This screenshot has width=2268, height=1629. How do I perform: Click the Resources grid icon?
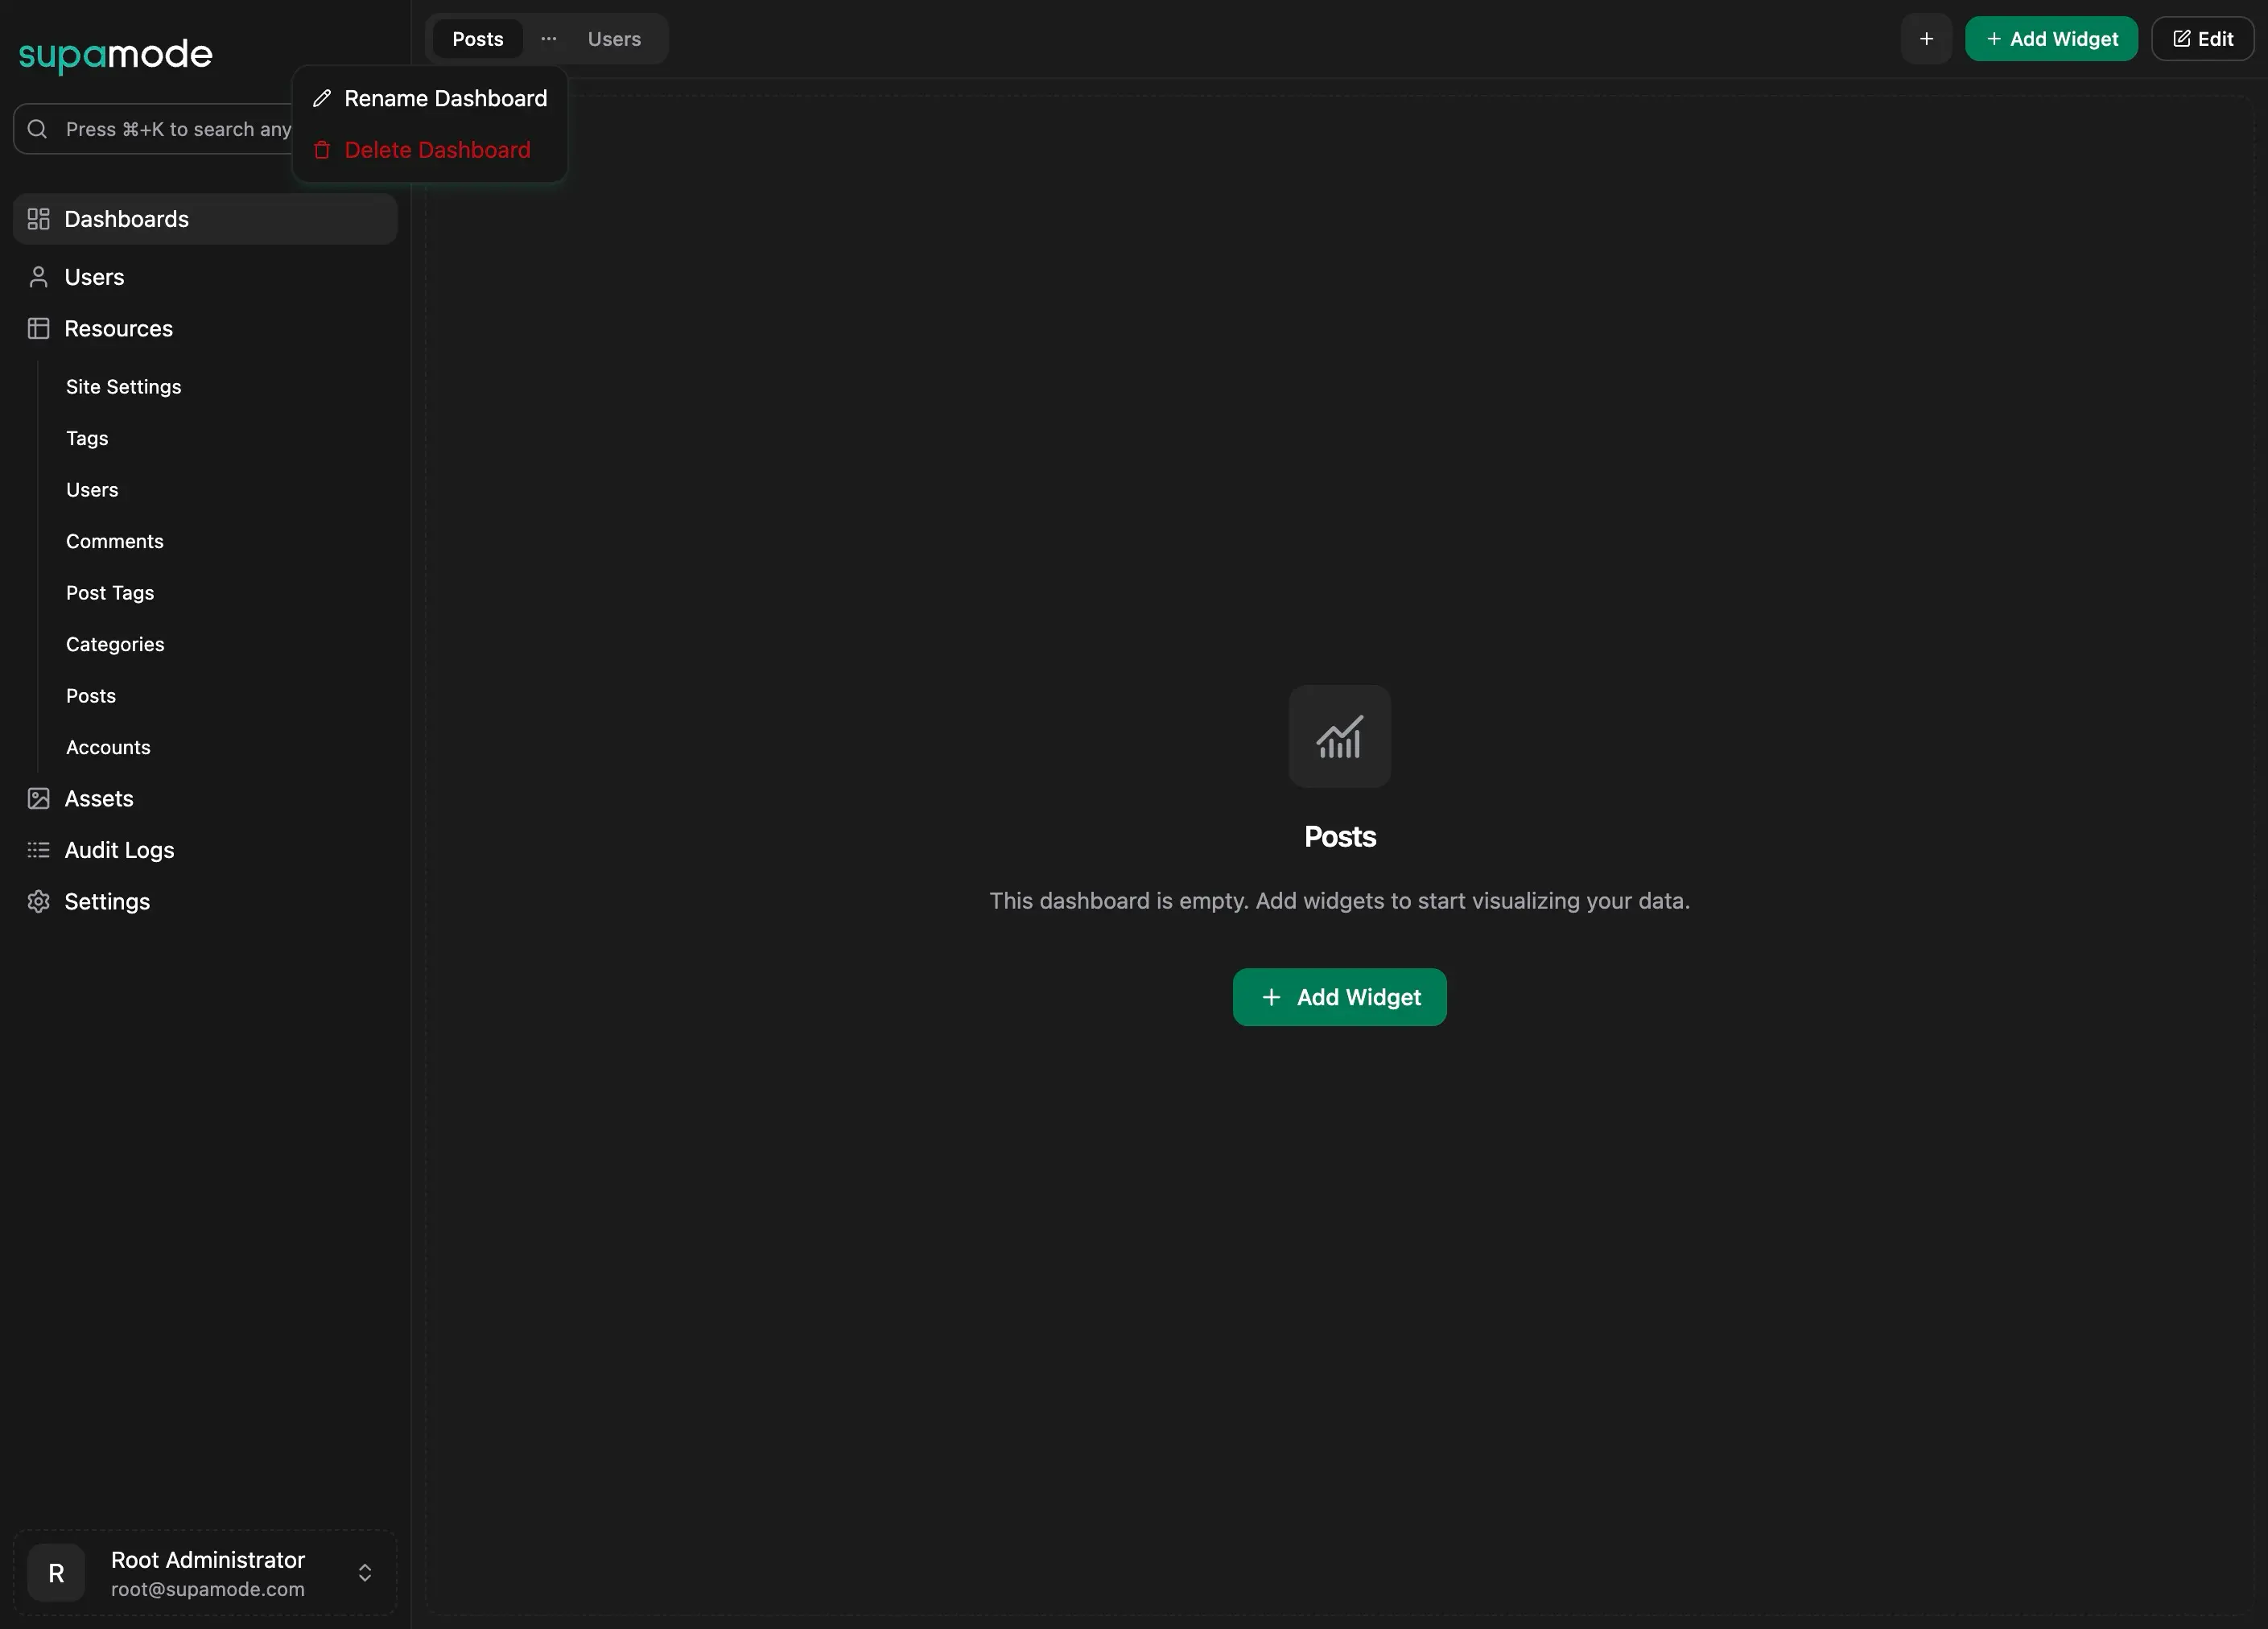click(39, 328)
